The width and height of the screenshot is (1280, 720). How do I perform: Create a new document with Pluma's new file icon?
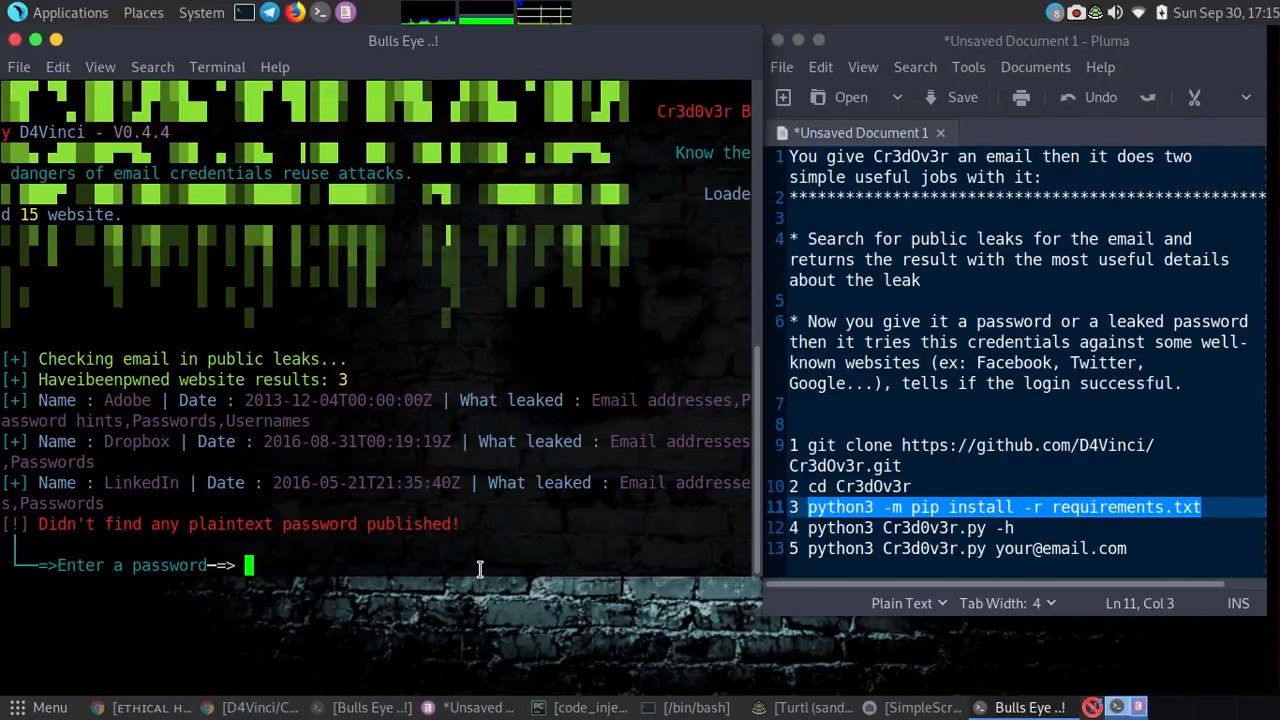click(783, 97)
